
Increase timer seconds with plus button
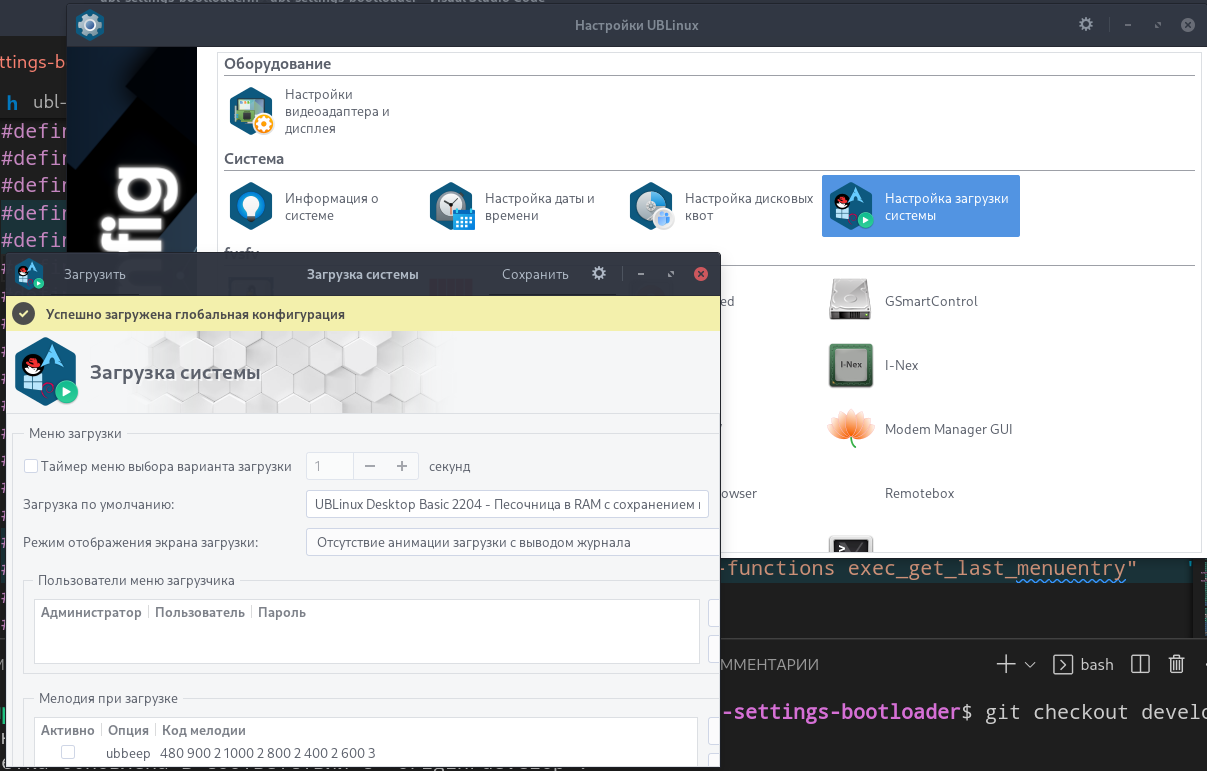(401, 466)
